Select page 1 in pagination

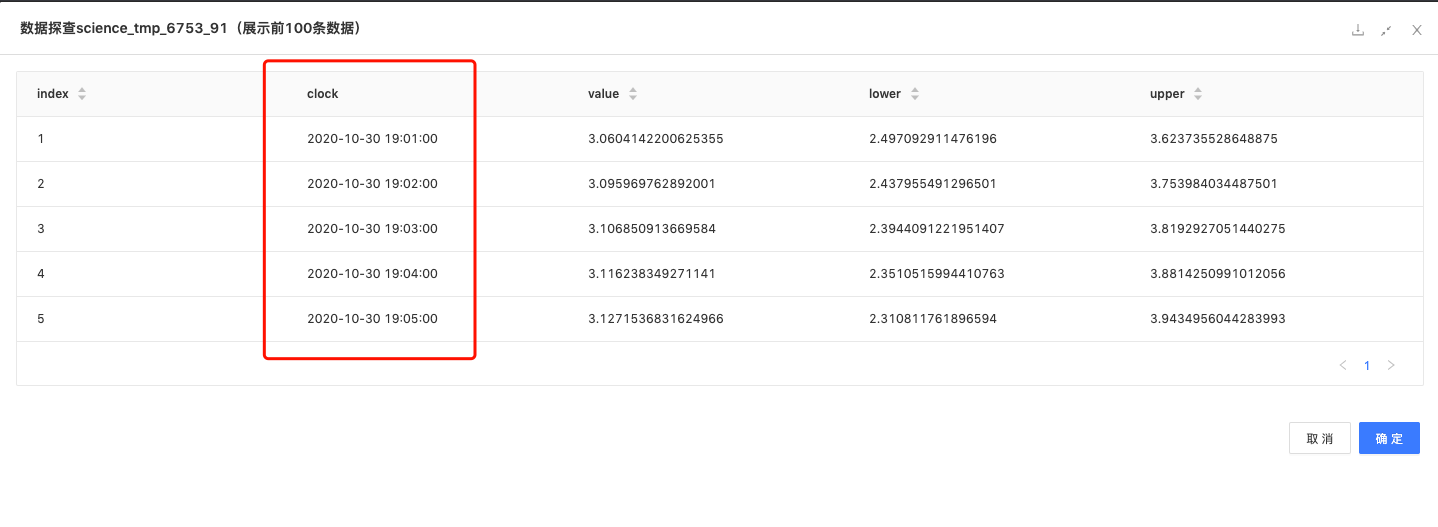(1367, 365)
